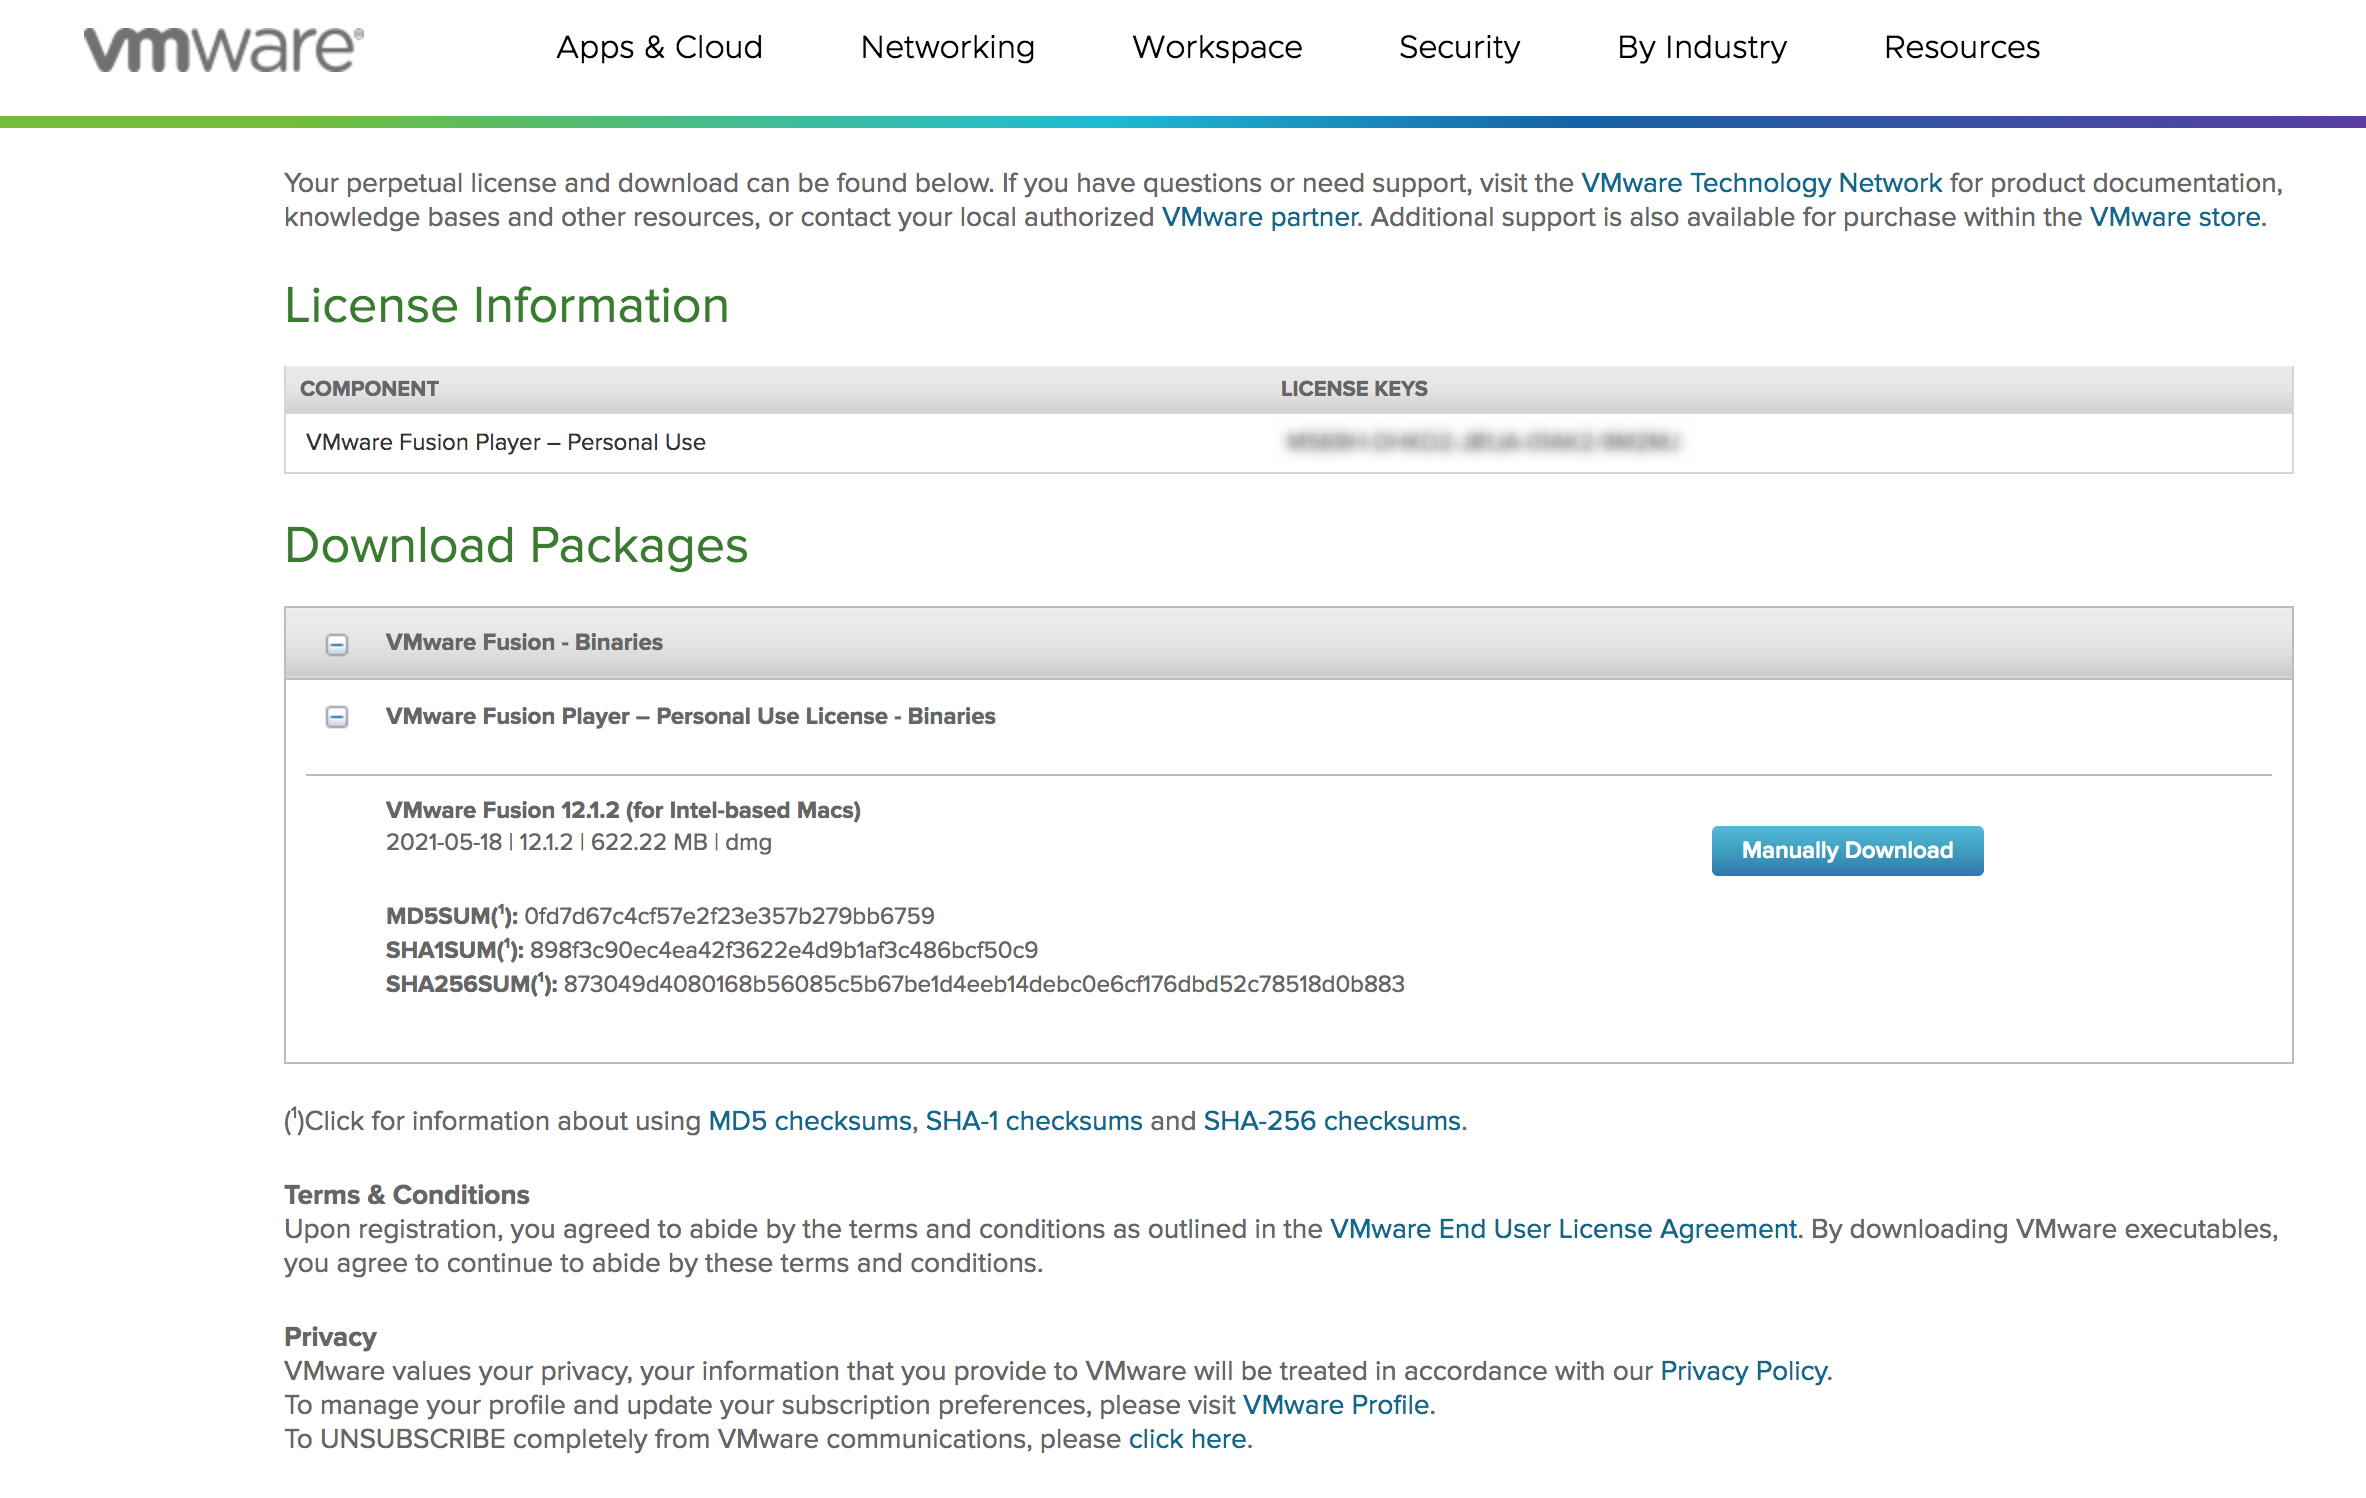
Task: Open the Workspace menu
Action: click(x=1217, y=47)
